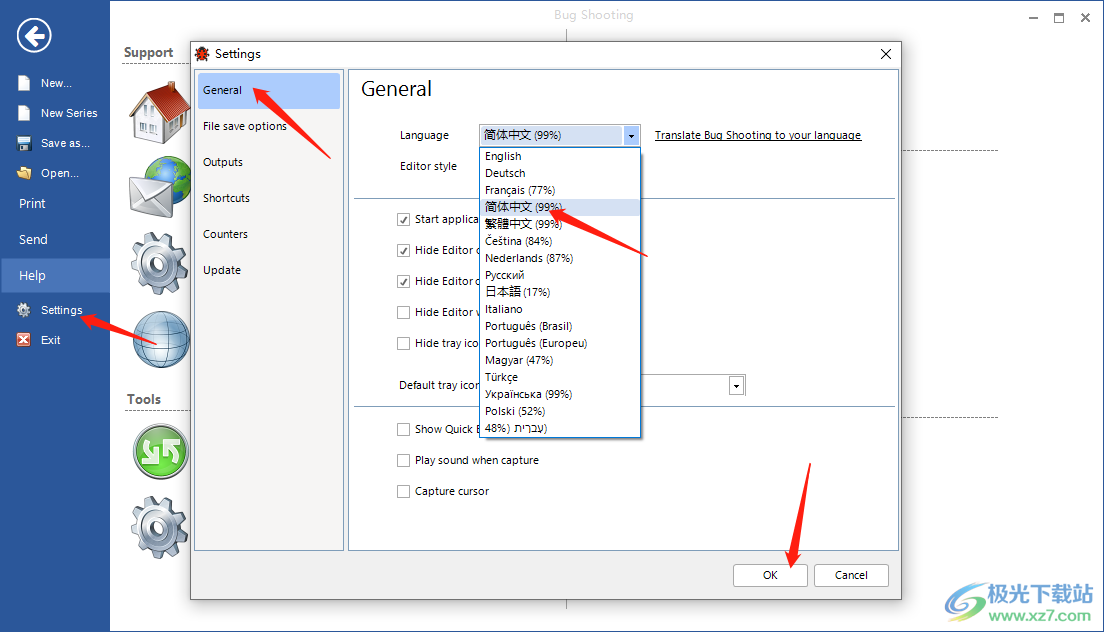Screen dimensions: 1104x632
Task: Choose Français (77%) language
Action: (560, 190)
